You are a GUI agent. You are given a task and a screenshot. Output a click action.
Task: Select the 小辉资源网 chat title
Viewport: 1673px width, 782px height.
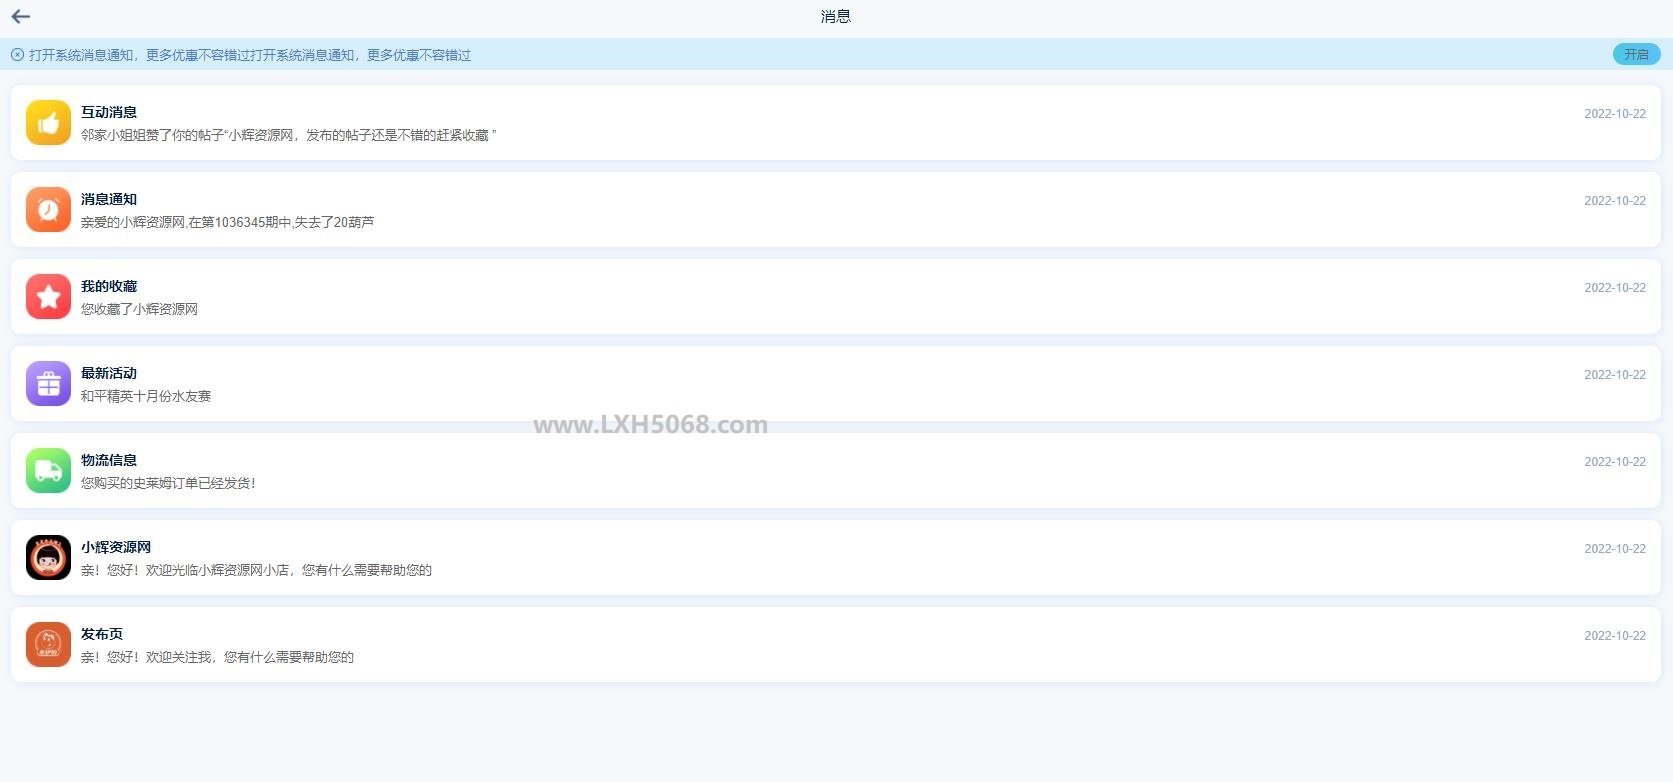[x=116, y=547]
